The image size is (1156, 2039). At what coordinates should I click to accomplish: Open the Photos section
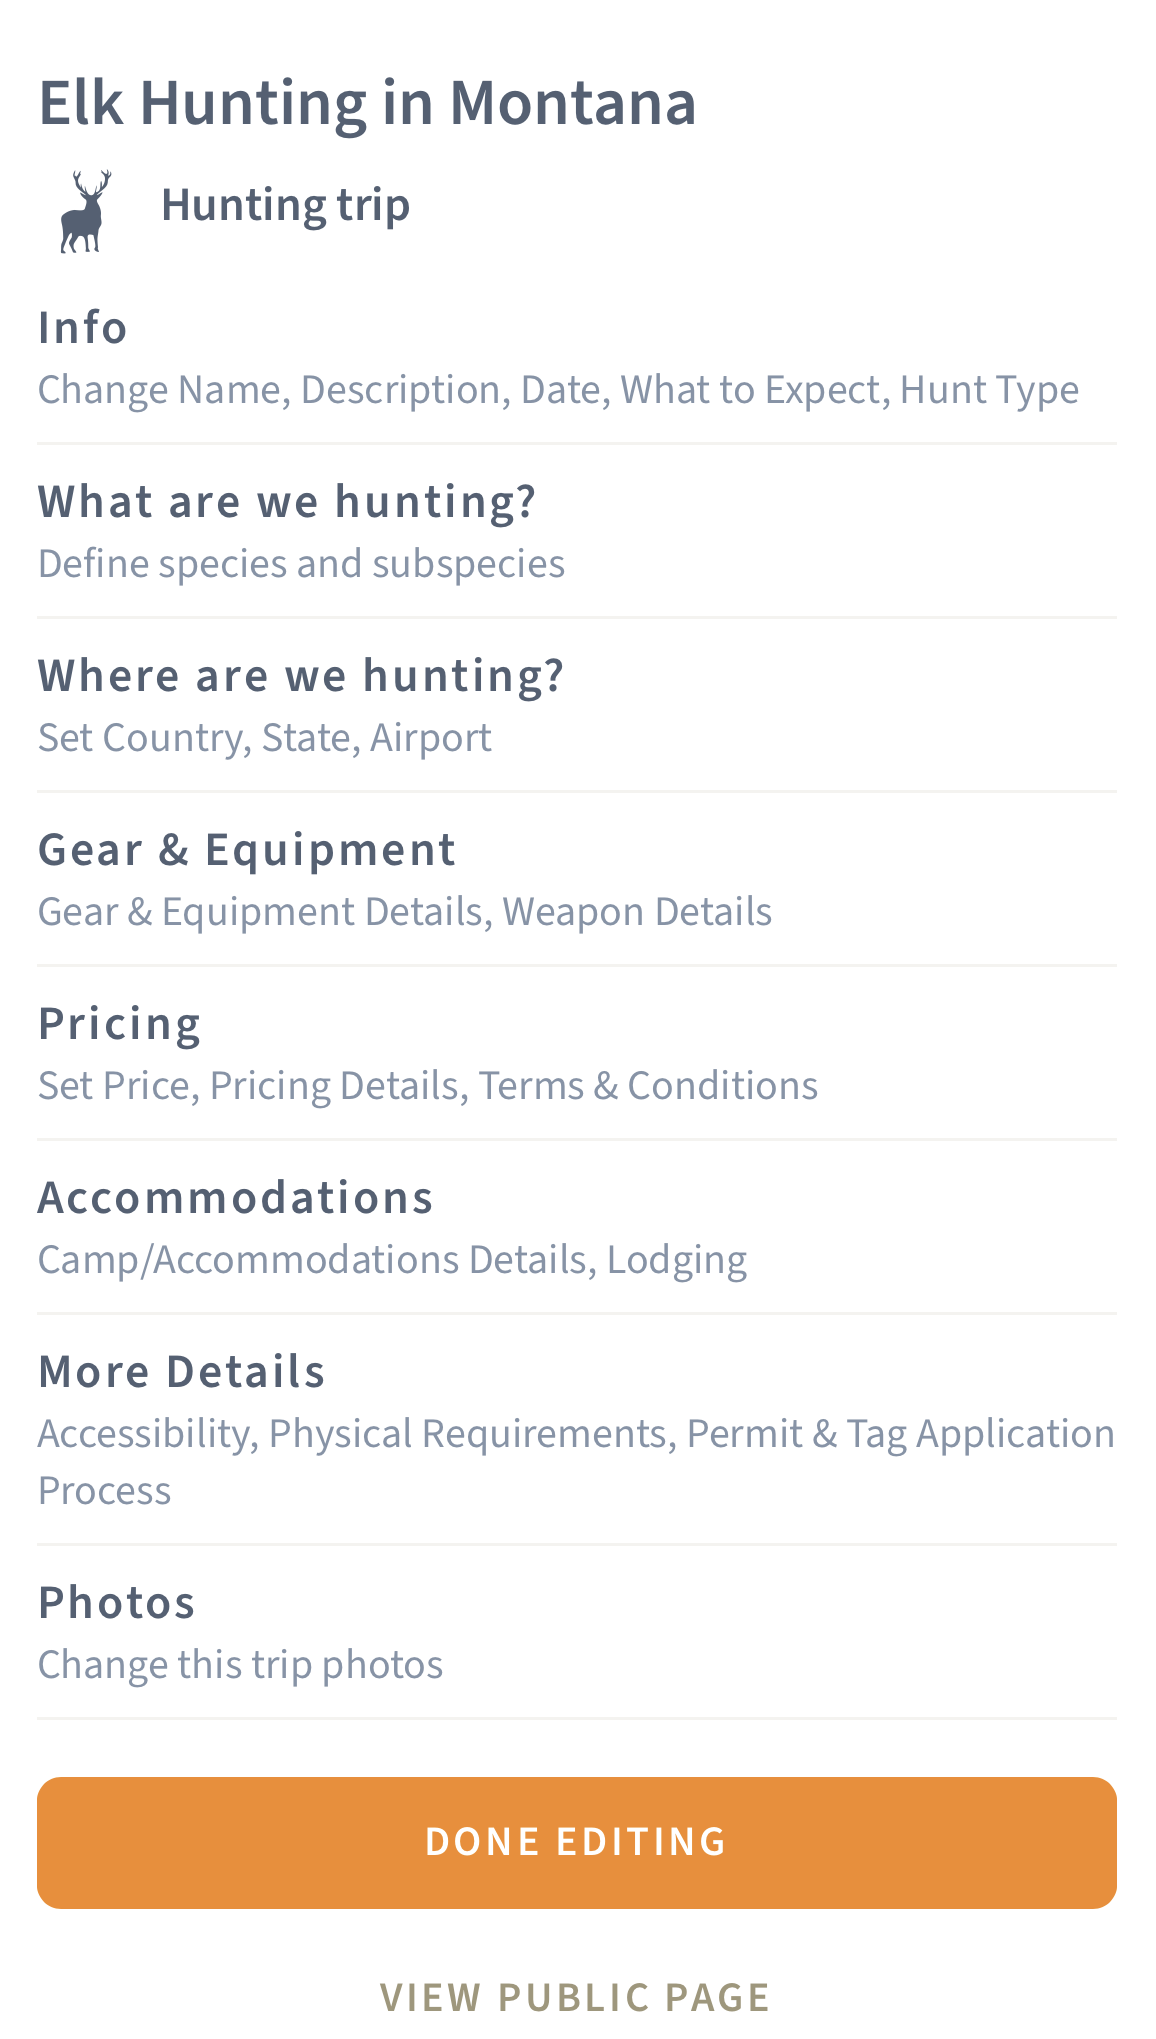click(x=116, y=1601)
